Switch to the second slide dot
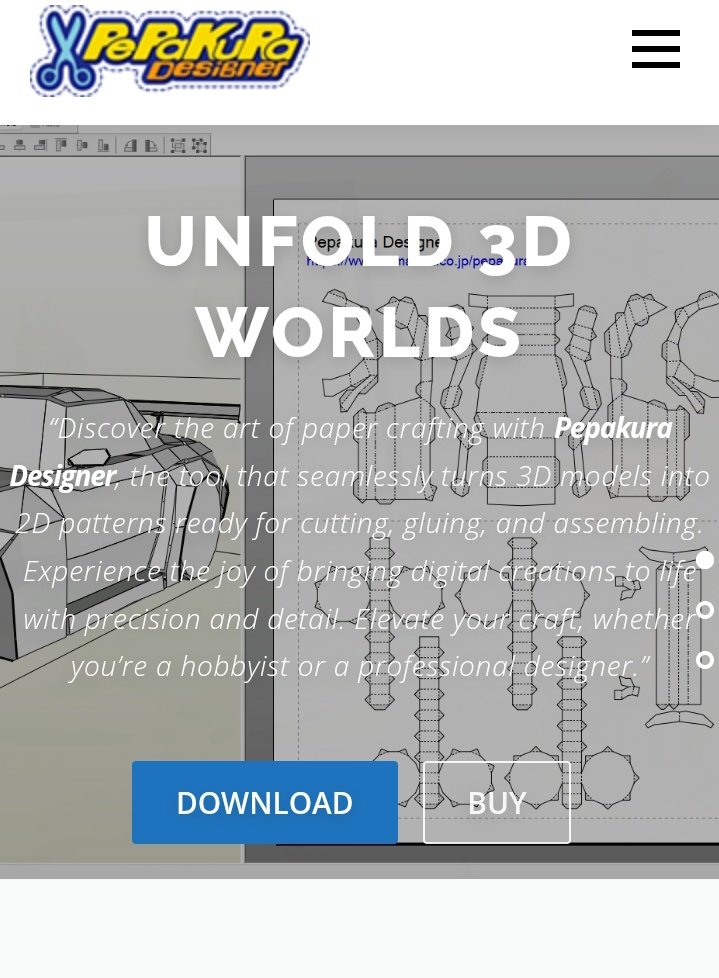 tap(705, 609)
